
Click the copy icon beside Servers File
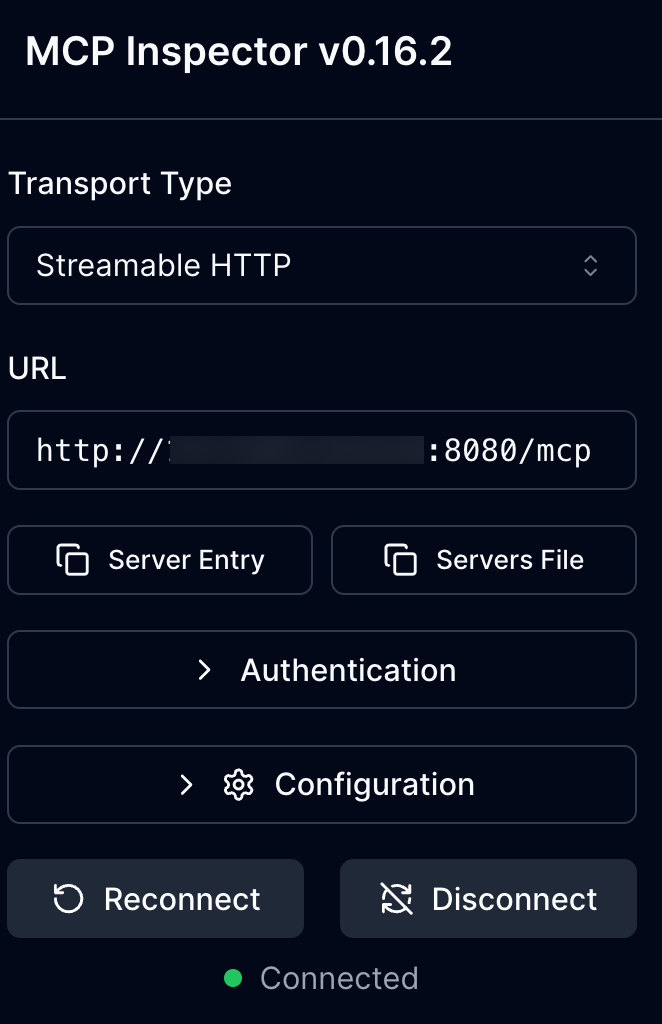coord(400,560)
